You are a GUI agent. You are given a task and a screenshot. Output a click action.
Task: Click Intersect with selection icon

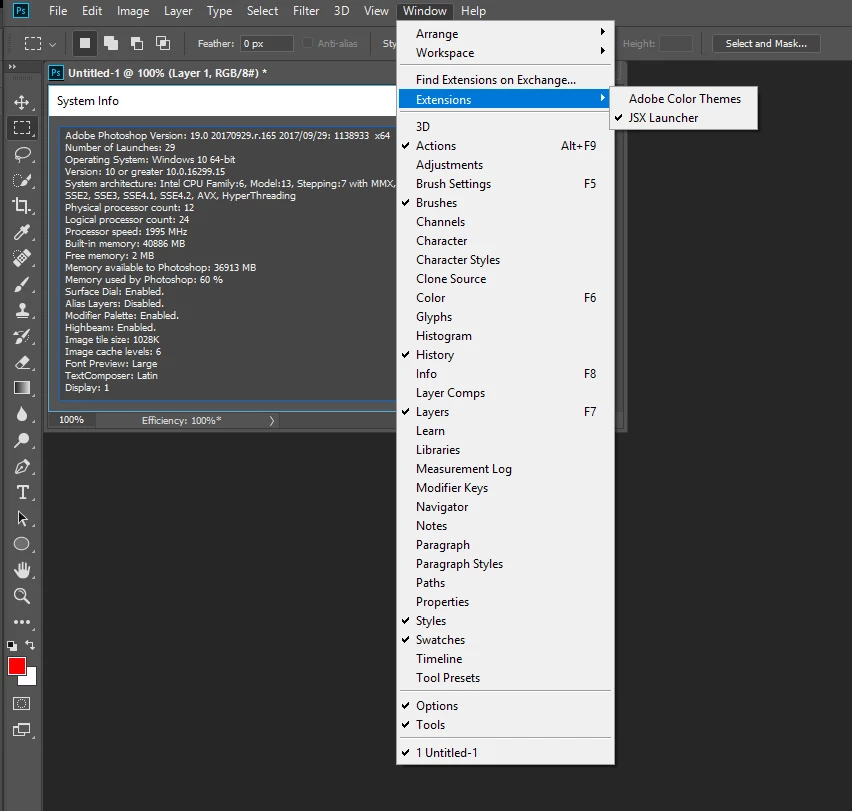coord(163,43)
